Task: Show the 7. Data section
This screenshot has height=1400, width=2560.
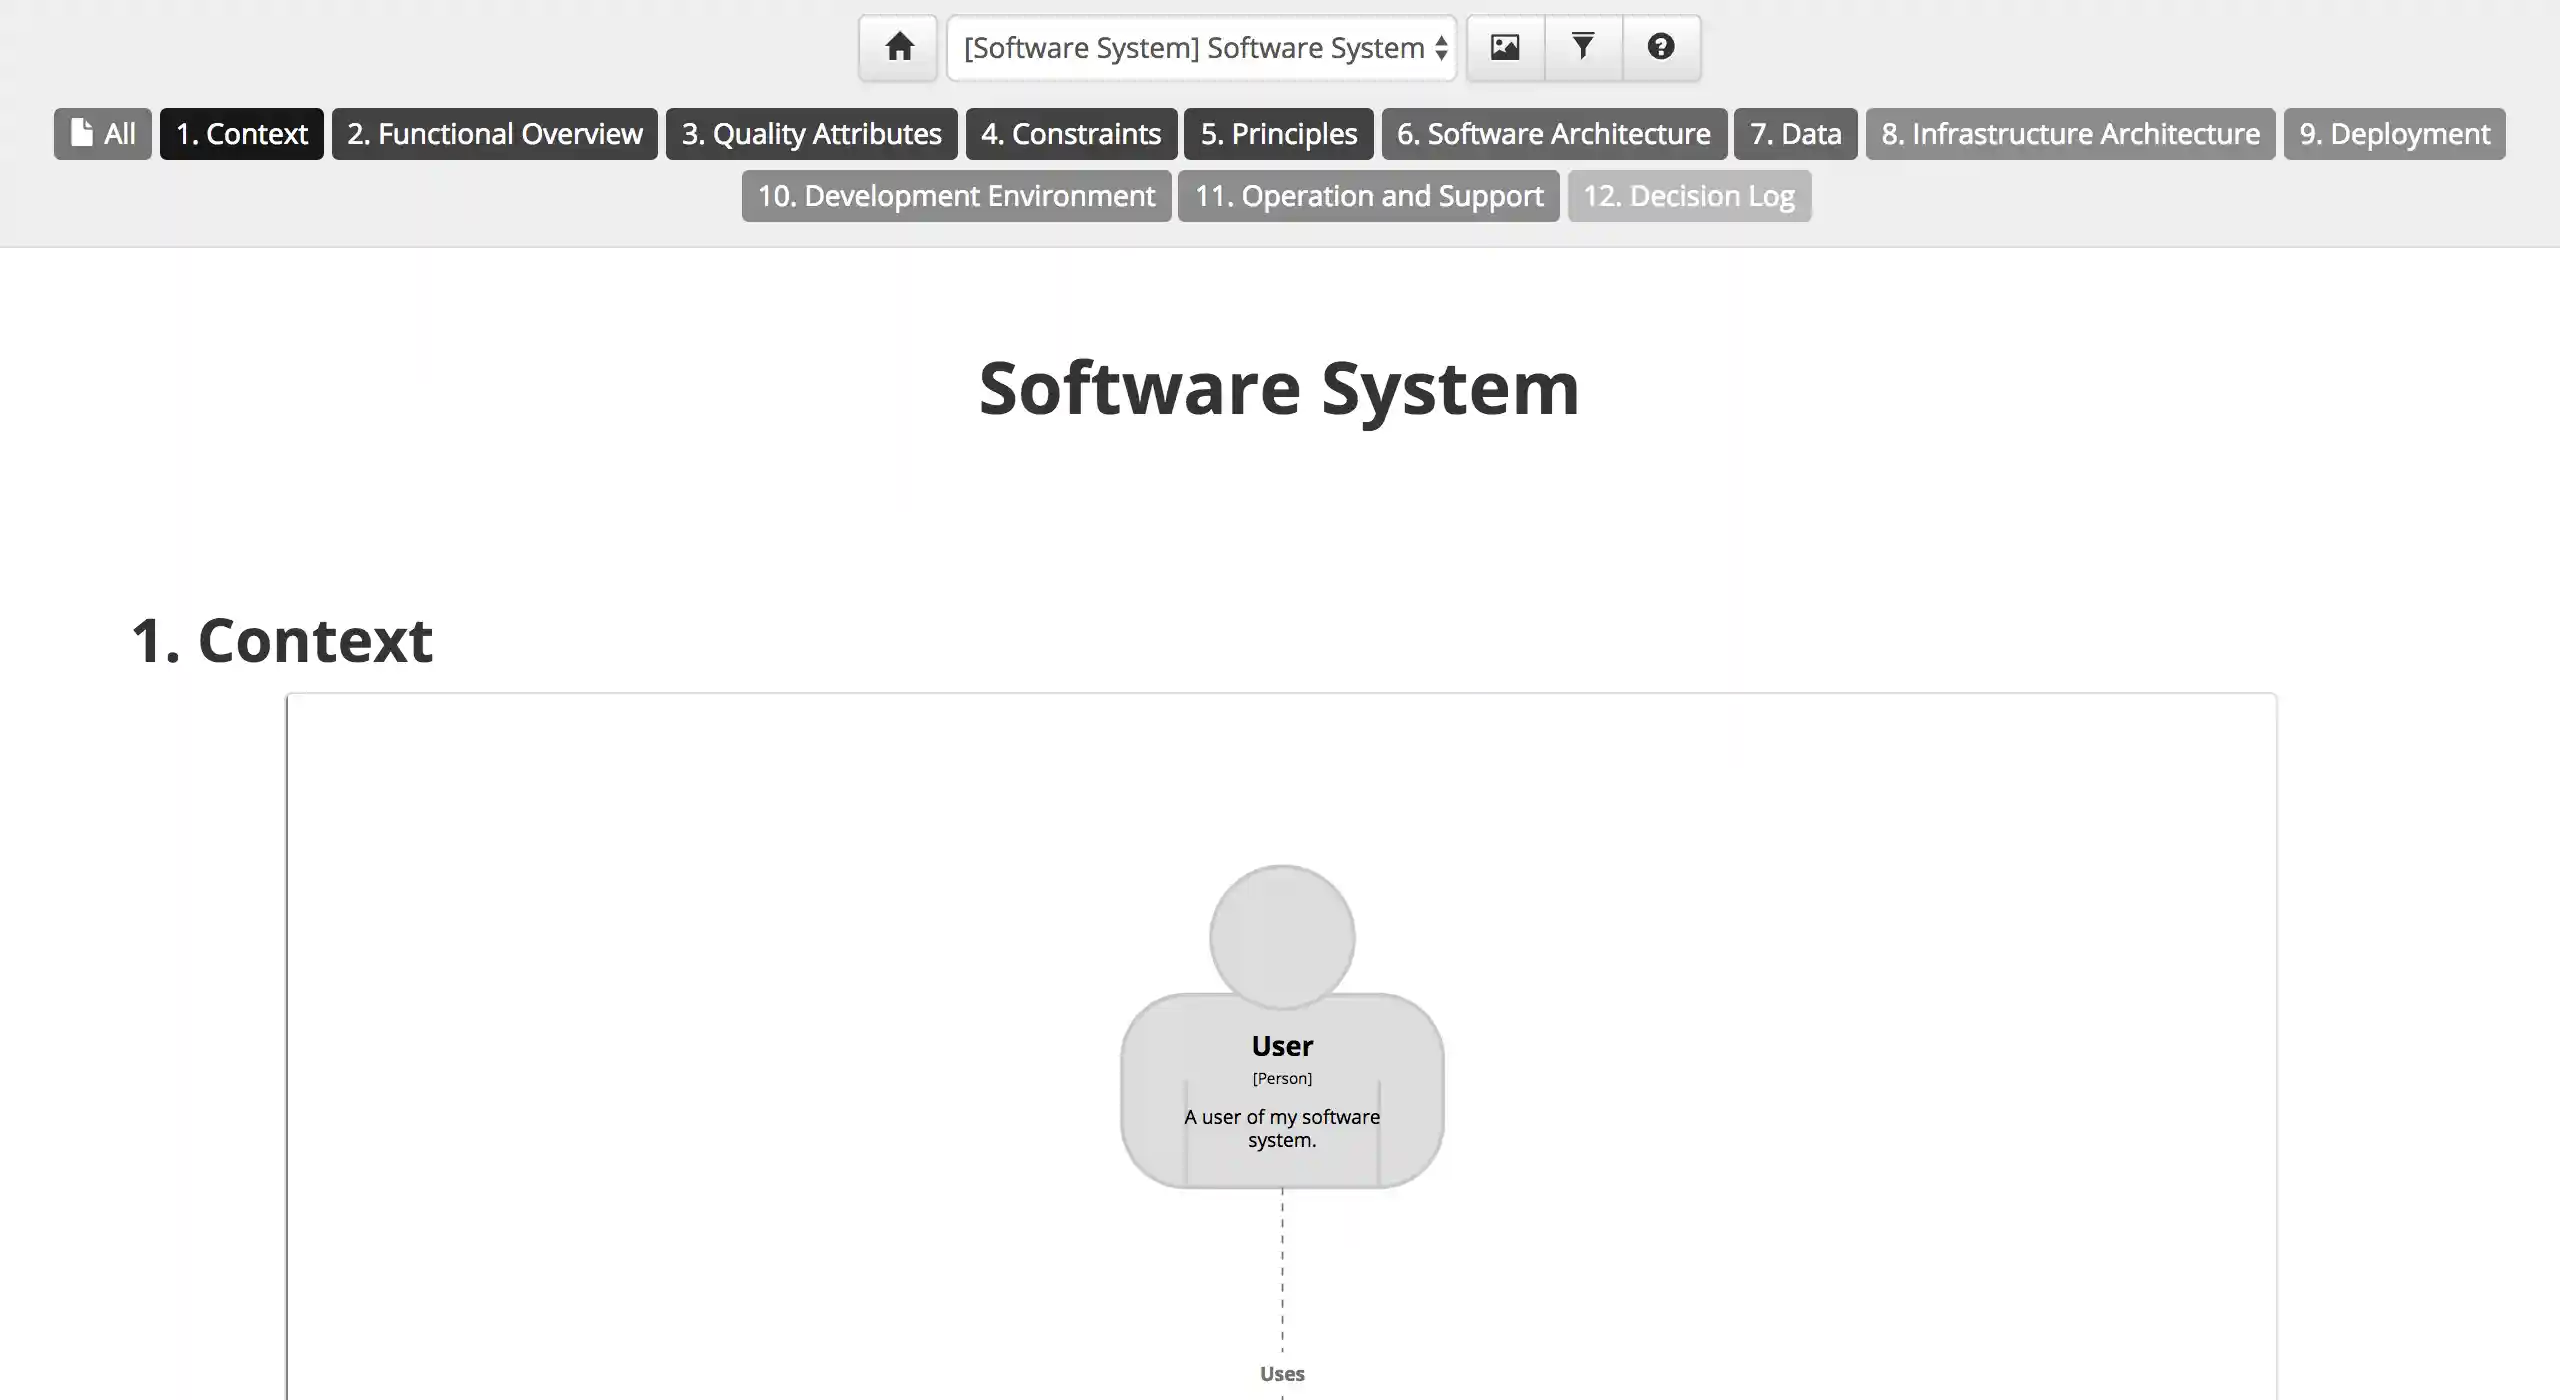Action: 1796,133
